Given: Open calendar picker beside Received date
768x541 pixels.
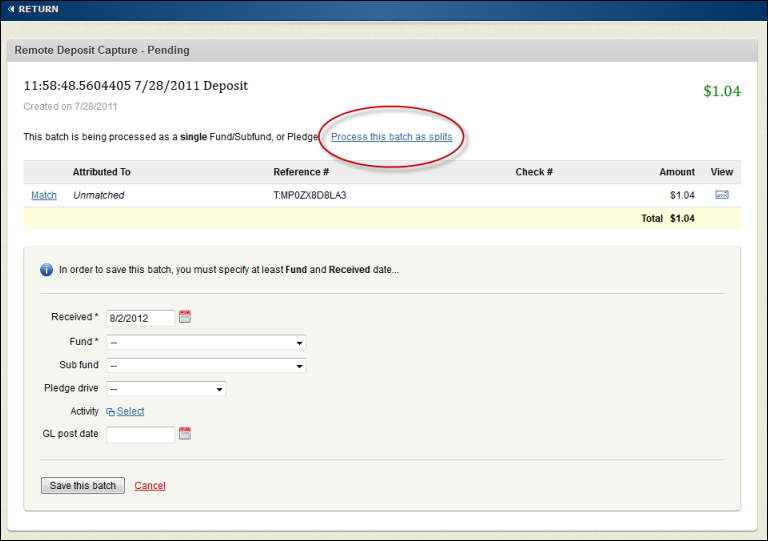Looking at the screenshot, I should tap(184, 317).
